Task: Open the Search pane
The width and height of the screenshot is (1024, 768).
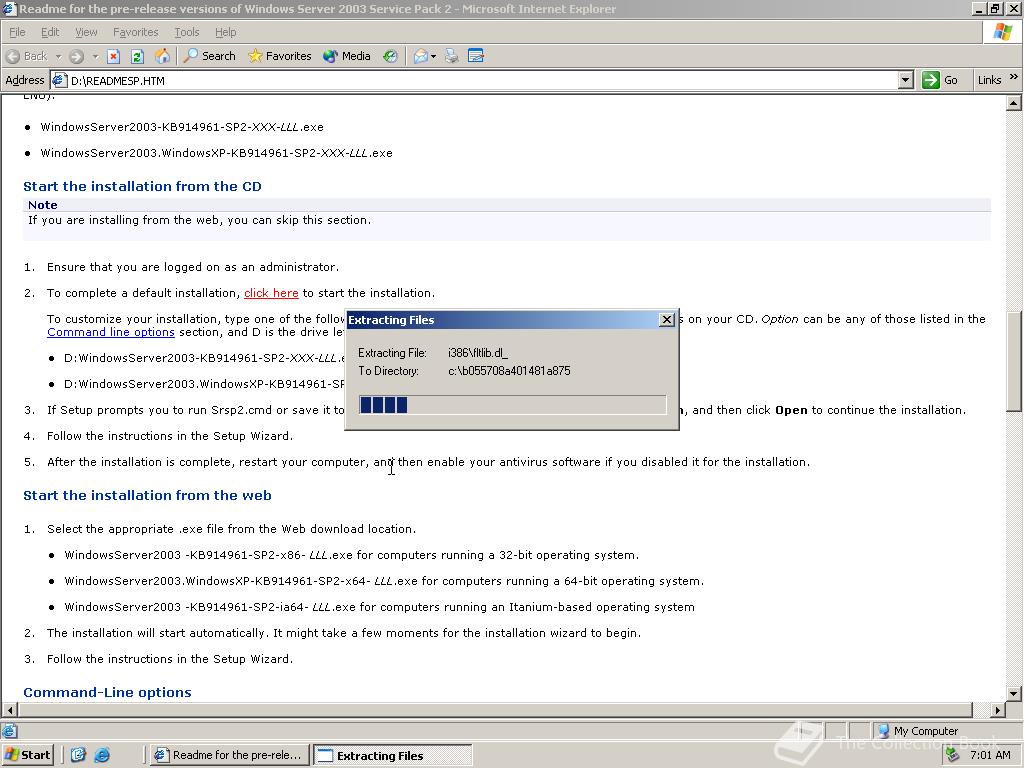Action: pyautogui.click(x=210, y=56)
